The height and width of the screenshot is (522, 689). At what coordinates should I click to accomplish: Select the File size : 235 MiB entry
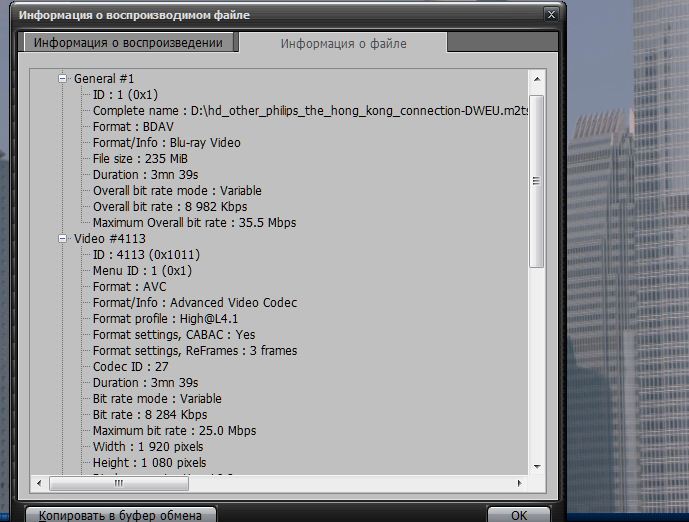(x=140, y=159)
